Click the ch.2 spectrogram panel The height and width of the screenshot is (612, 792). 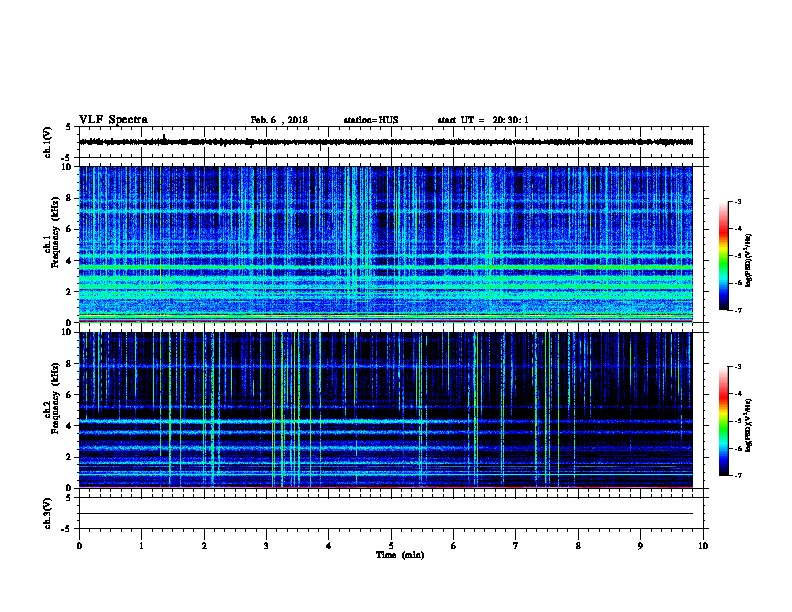pos(386,410)
